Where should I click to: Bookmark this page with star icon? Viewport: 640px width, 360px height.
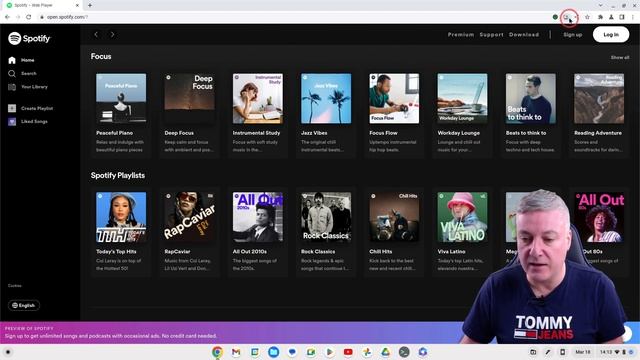(587, 17)
